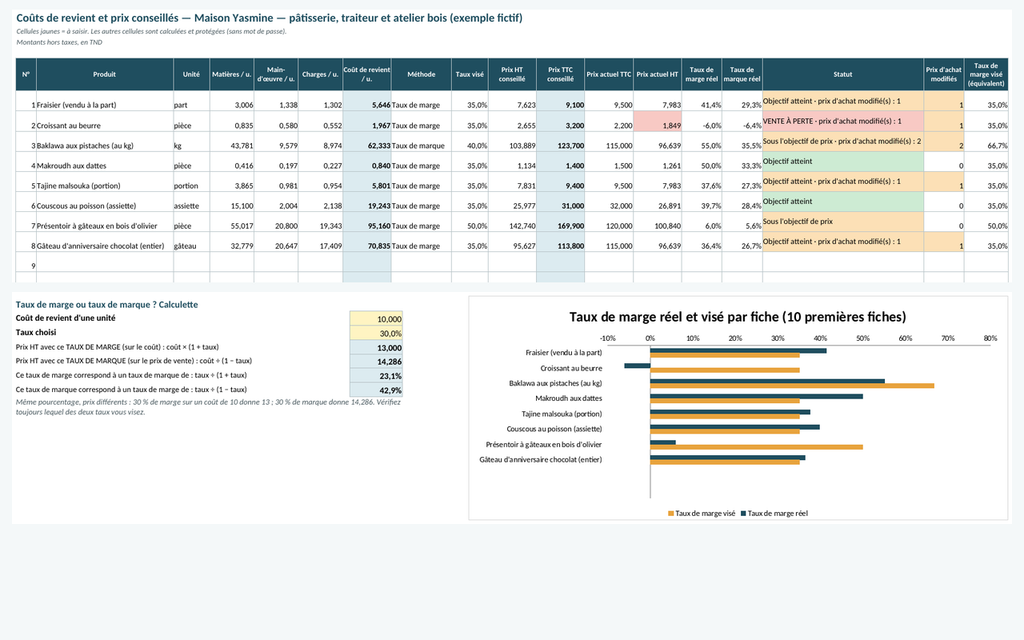Click the Statut column header
1024x640 pixels.
click(842, 74)
